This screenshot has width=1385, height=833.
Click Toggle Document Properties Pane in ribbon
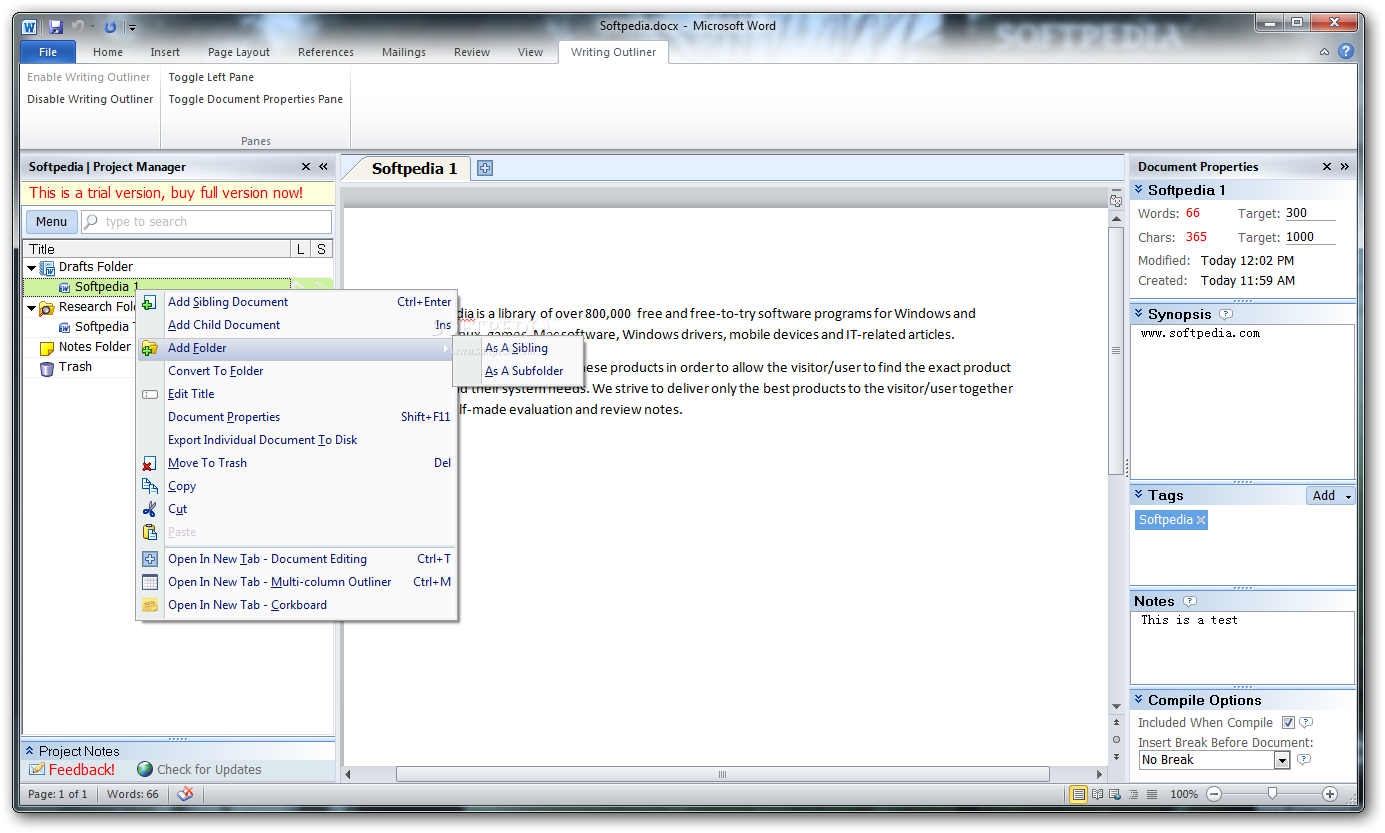tap(255, 99)
